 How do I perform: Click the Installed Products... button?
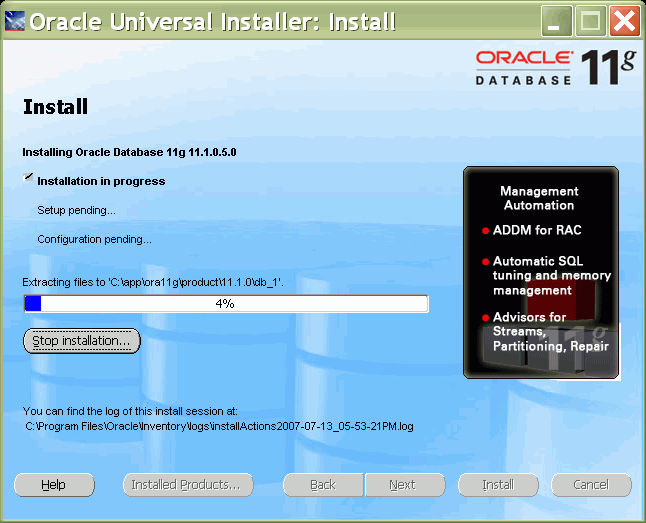point(186,485)
